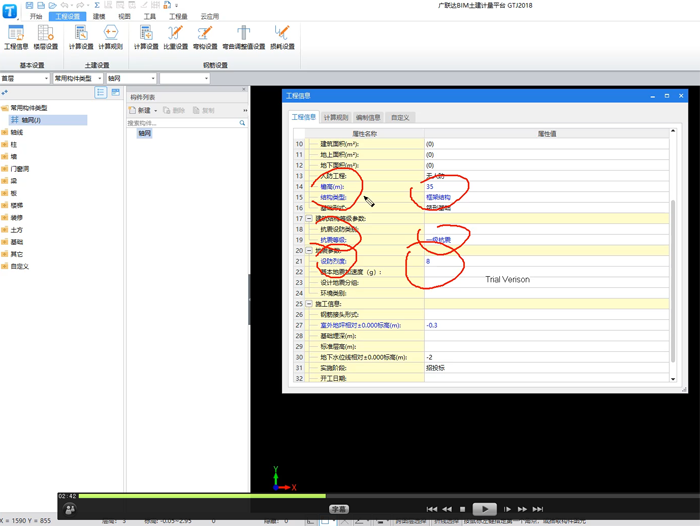Click the open-folder icon in quick access toolbar
The height and width of the screenshot is (526, 700).
click(x=53, y=5)
